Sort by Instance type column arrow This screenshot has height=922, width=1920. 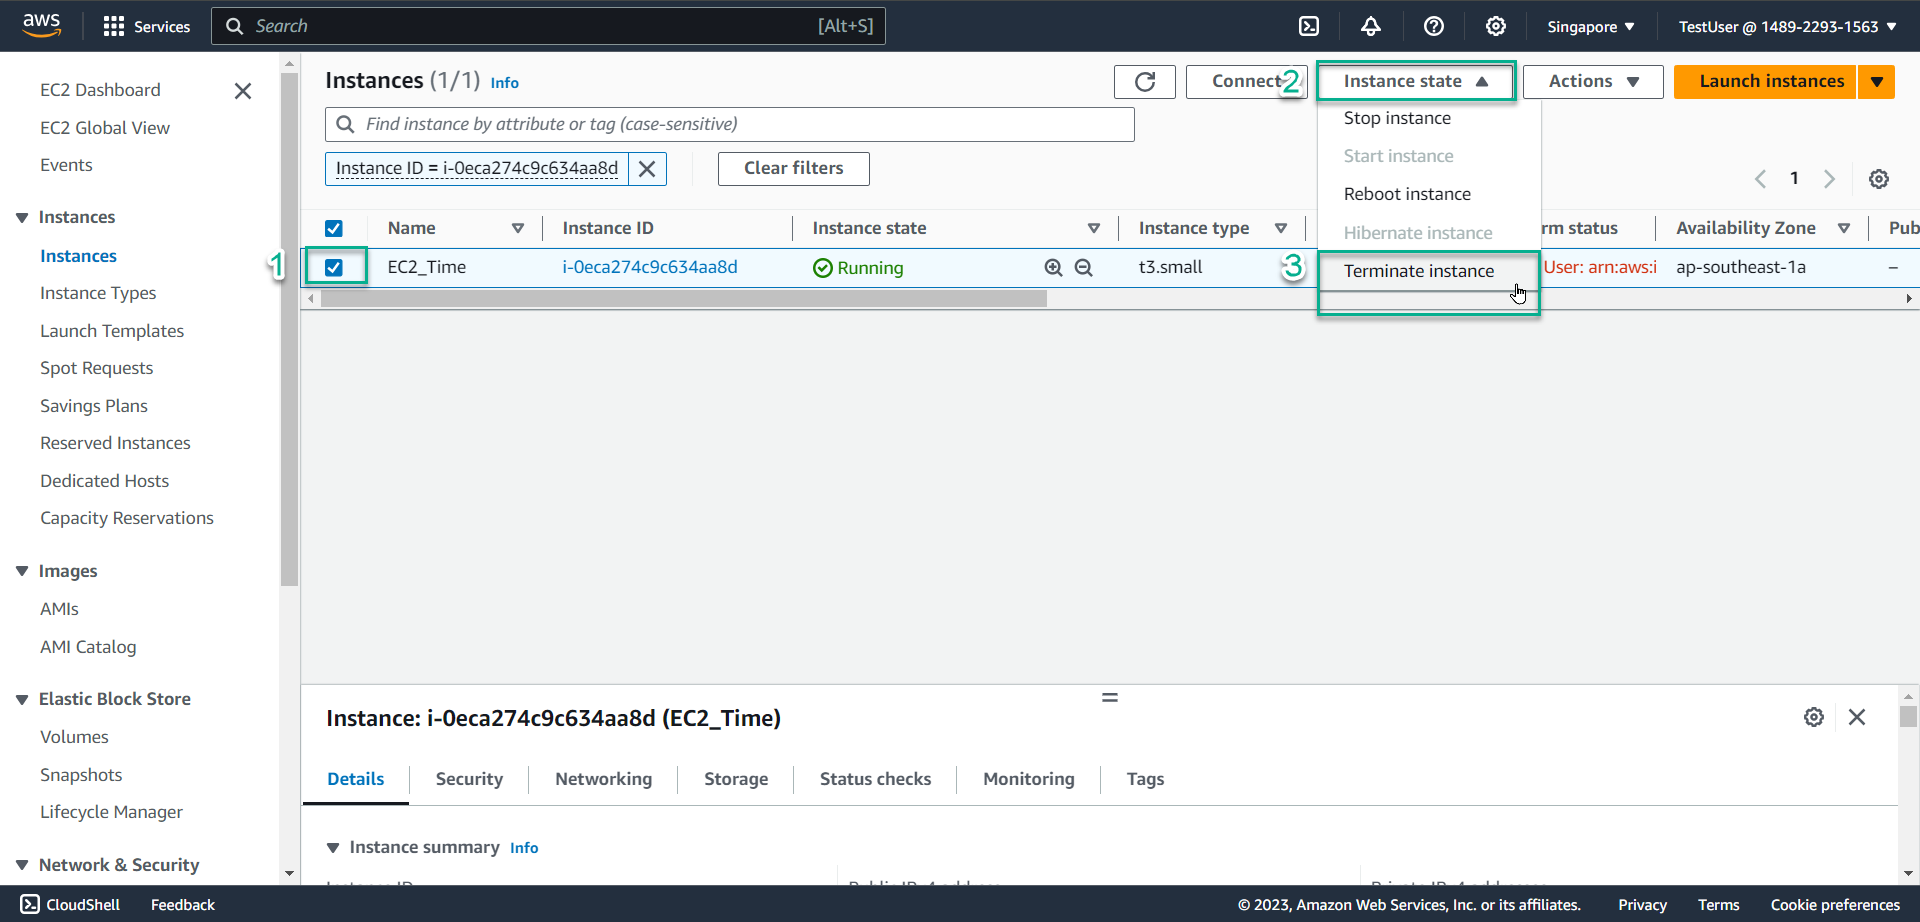click(1281, 229)
